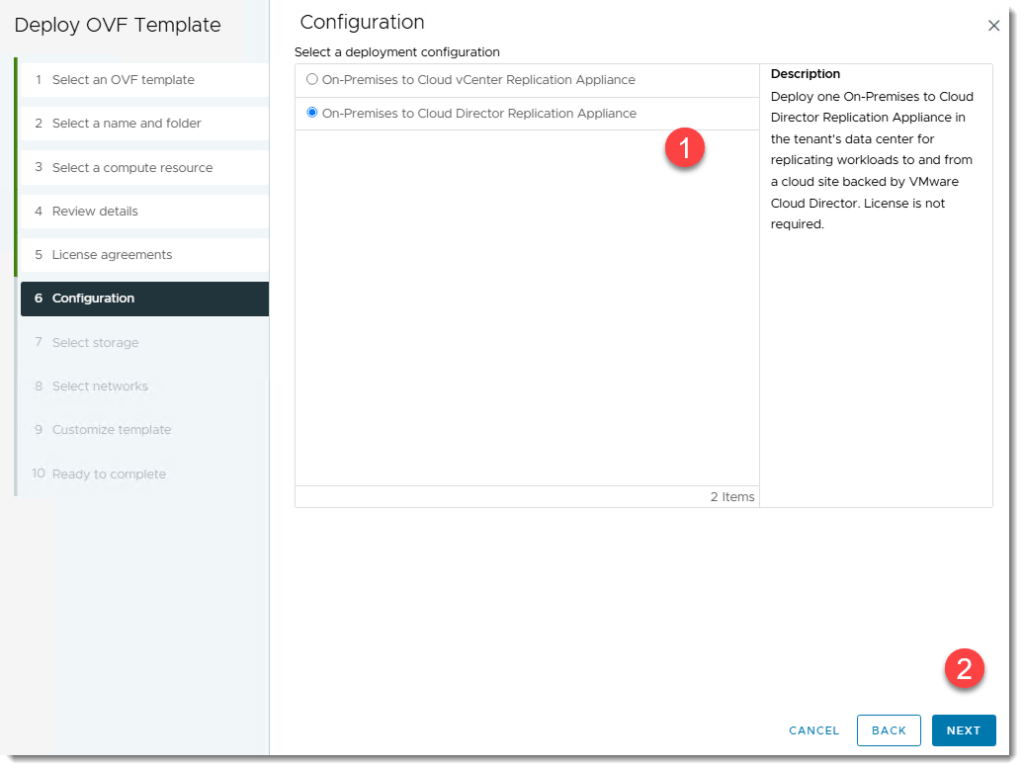
Task: Click step 9 Customize template
Action: point(111,430)
